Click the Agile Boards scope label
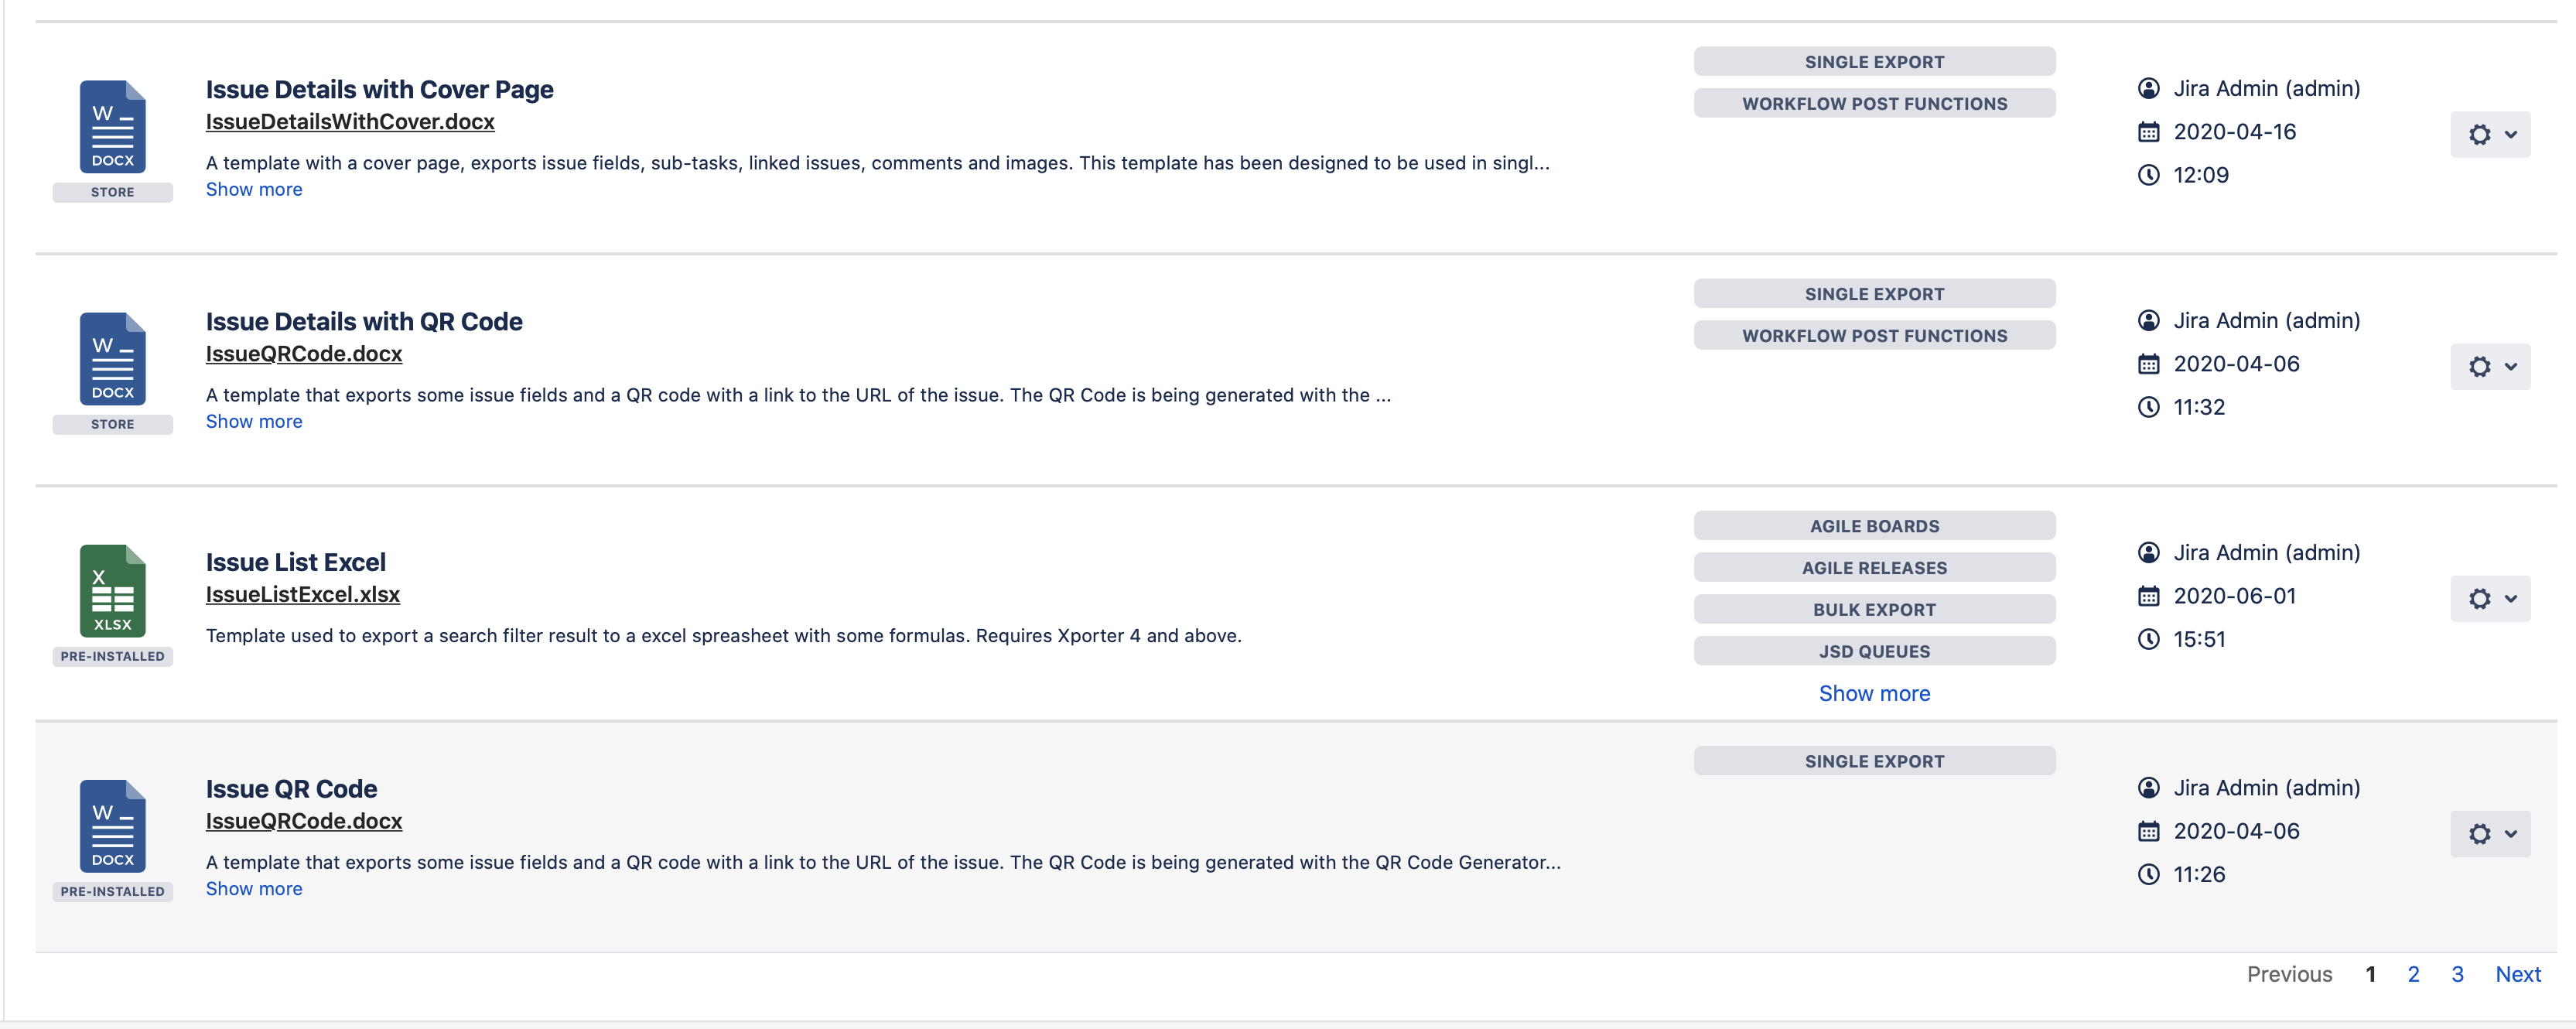Image resolution: width=2576 pixels, height=1029 pixels. pyautogui.click(x=1873, y=526)
